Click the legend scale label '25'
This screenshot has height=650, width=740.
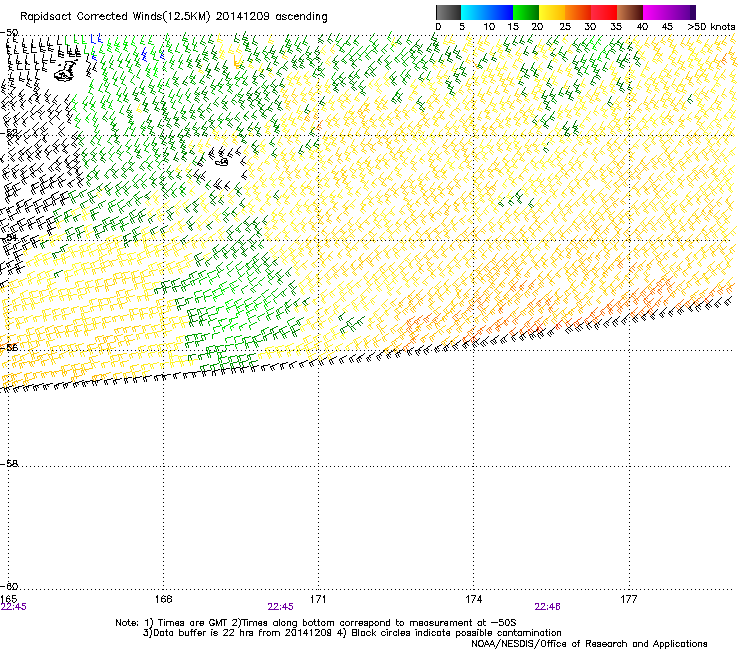[565, 27]
